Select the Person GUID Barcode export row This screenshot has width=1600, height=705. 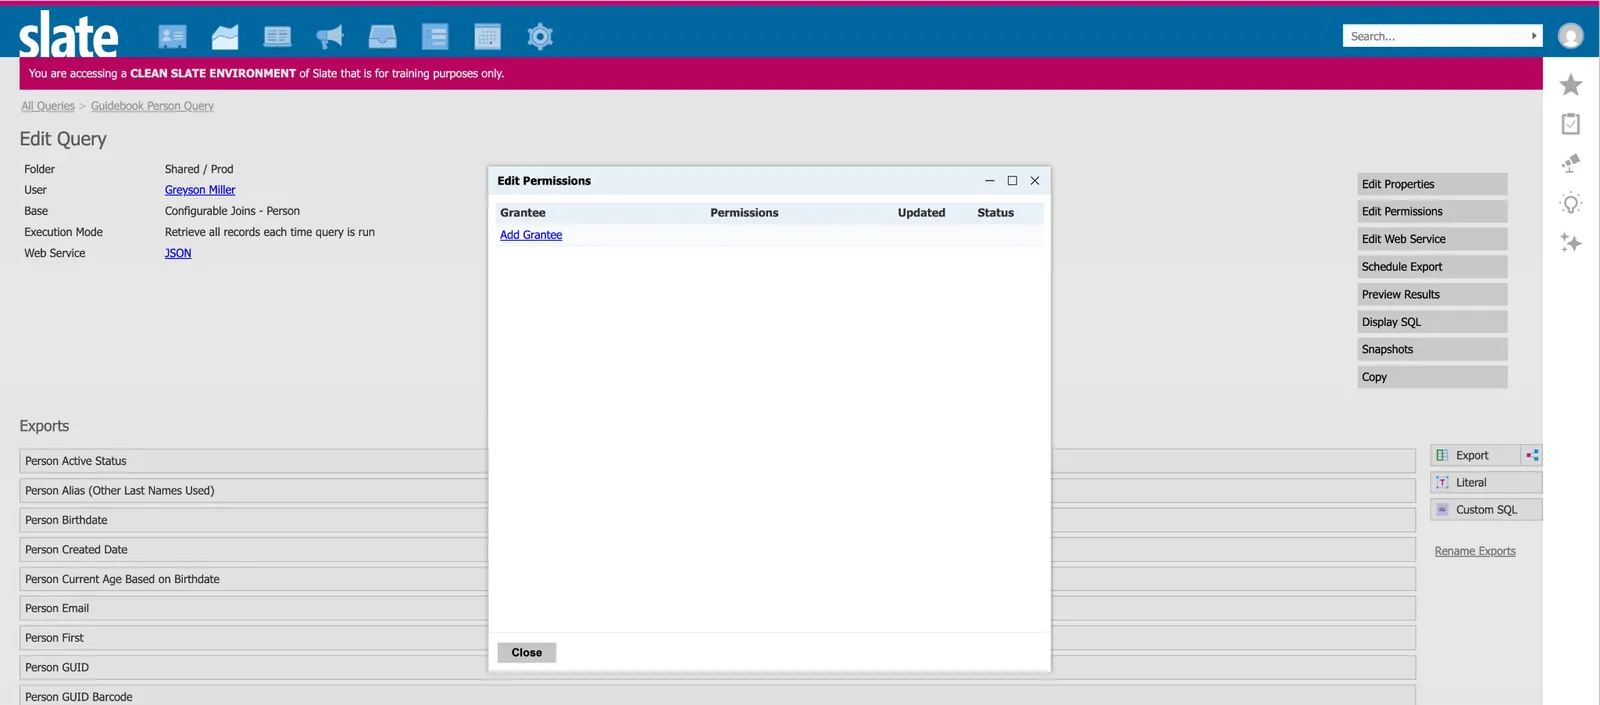click(717, 696)
